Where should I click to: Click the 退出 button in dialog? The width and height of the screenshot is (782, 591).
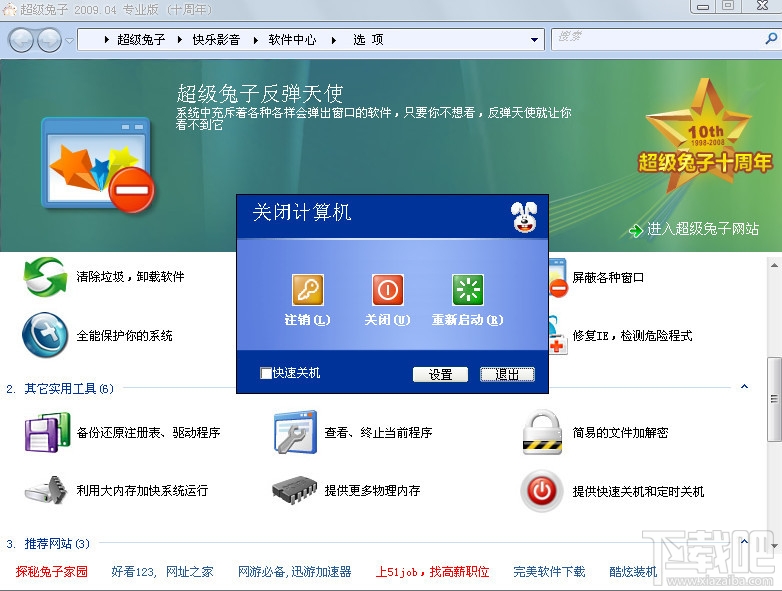[507, 375]
